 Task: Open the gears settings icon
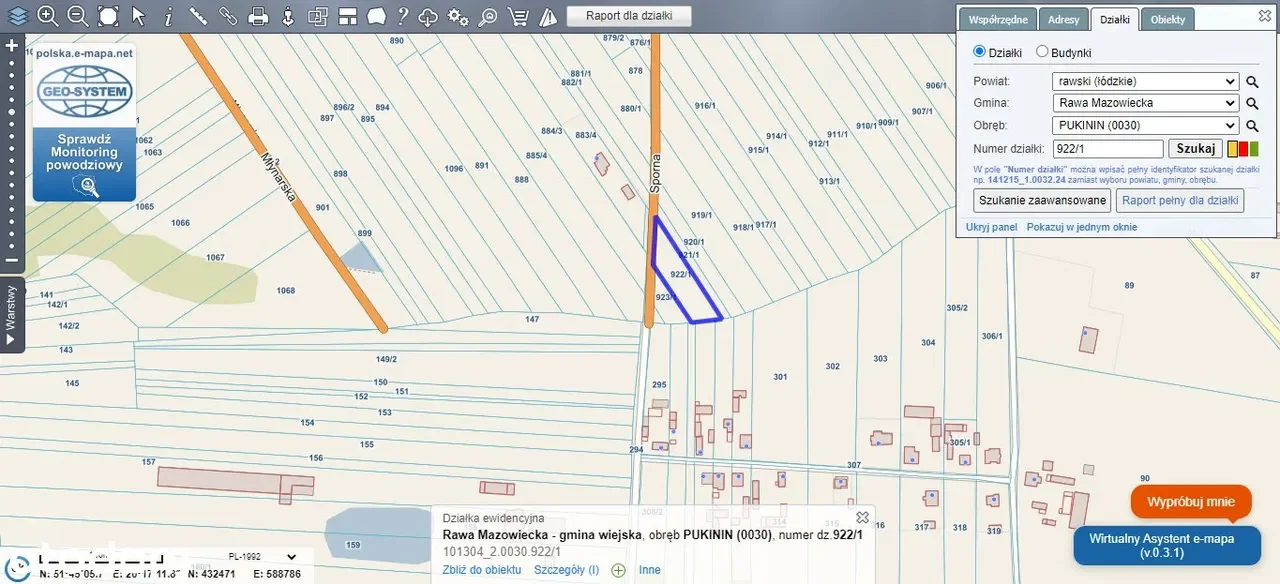tap(458, 16)
